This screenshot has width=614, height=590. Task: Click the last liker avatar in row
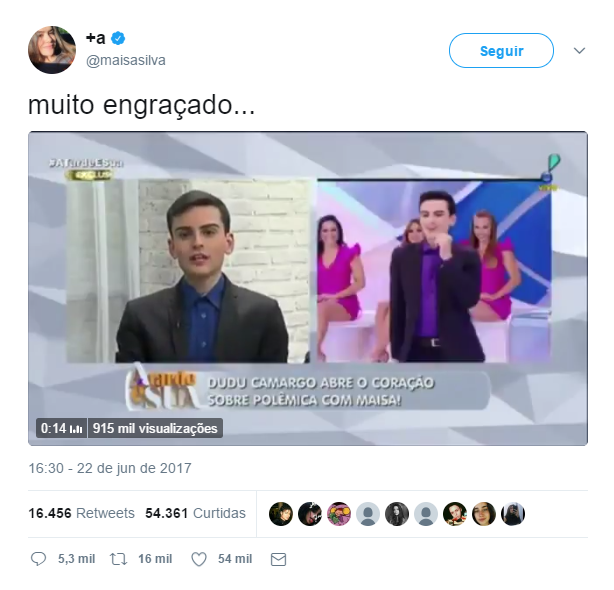click(x=513, y=514)
